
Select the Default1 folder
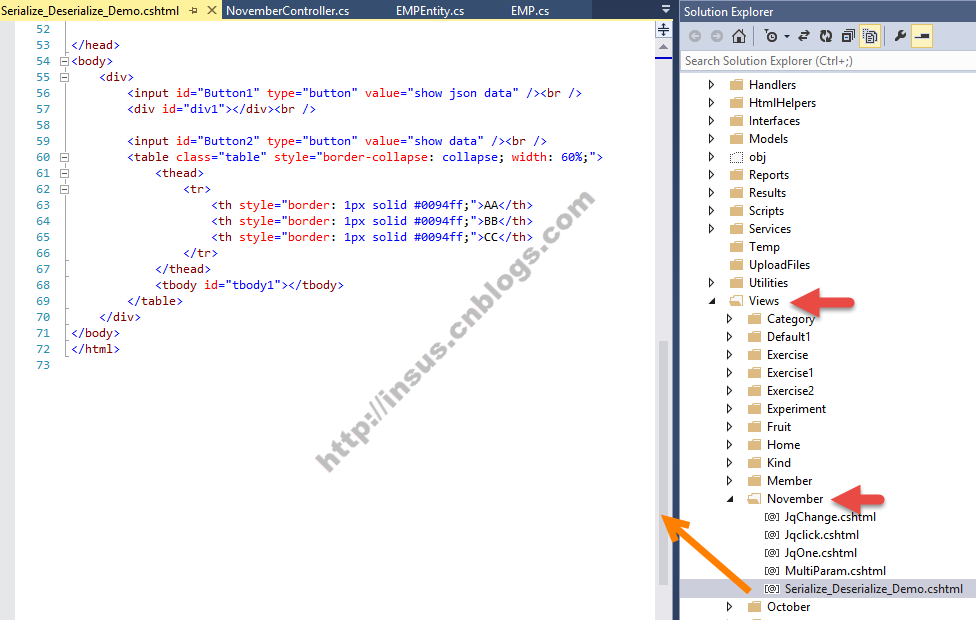coord(788,337)
